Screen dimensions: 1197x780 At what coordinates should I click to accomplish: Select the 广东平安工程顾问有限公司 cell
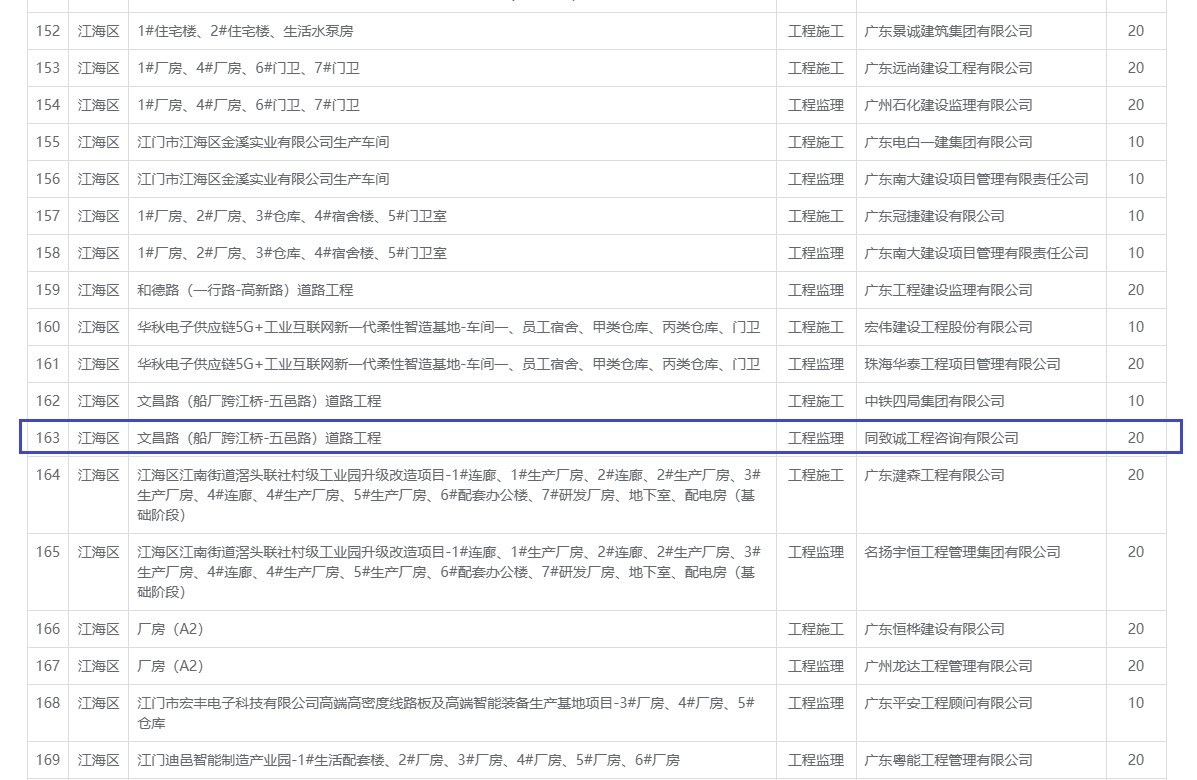(x=948, y=703)
